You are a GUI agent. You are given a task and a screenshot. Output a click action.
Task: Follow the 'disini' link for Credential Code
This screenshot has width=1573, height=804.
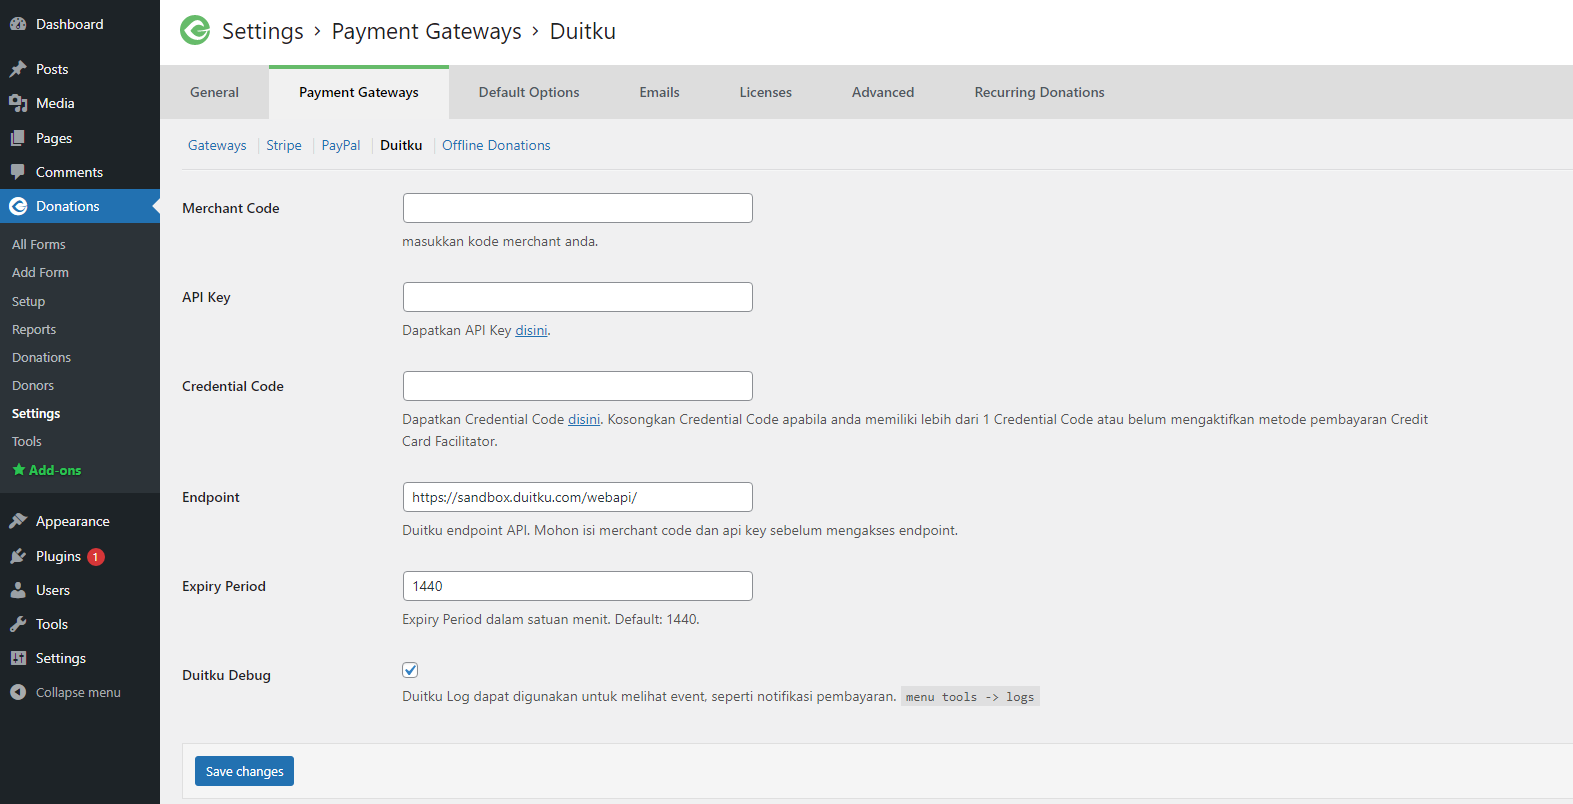click(584, 419)
